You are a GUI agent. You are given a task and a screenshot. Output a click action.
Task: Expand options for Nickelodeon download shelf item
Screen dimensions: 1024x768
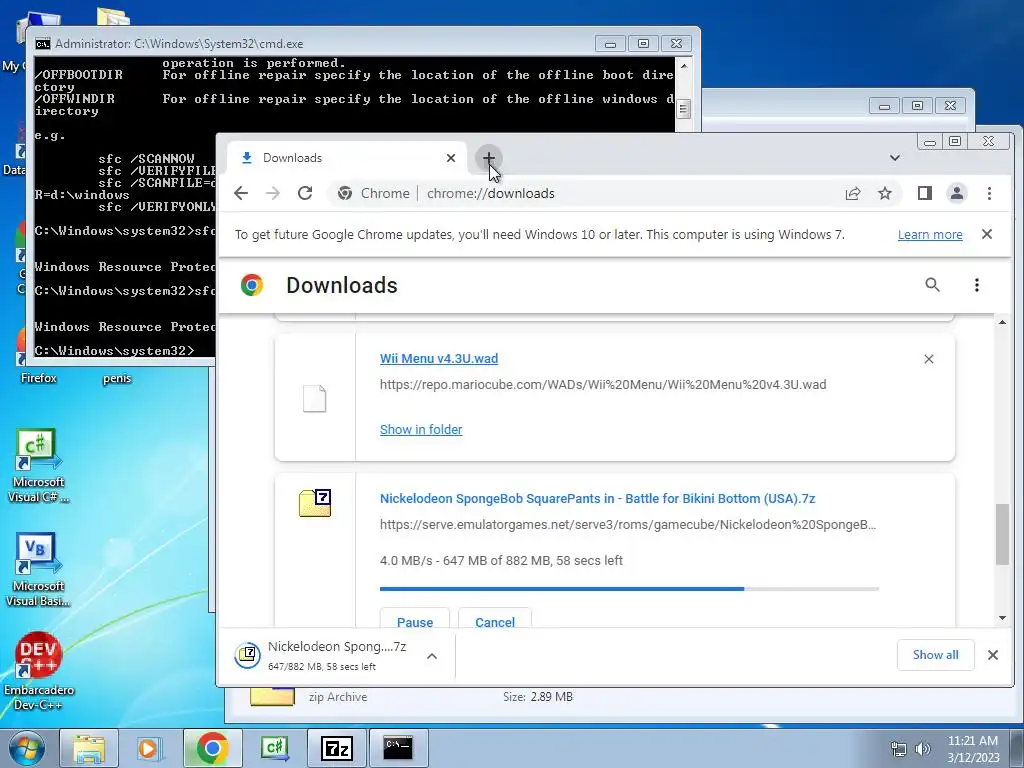point(432,656)
